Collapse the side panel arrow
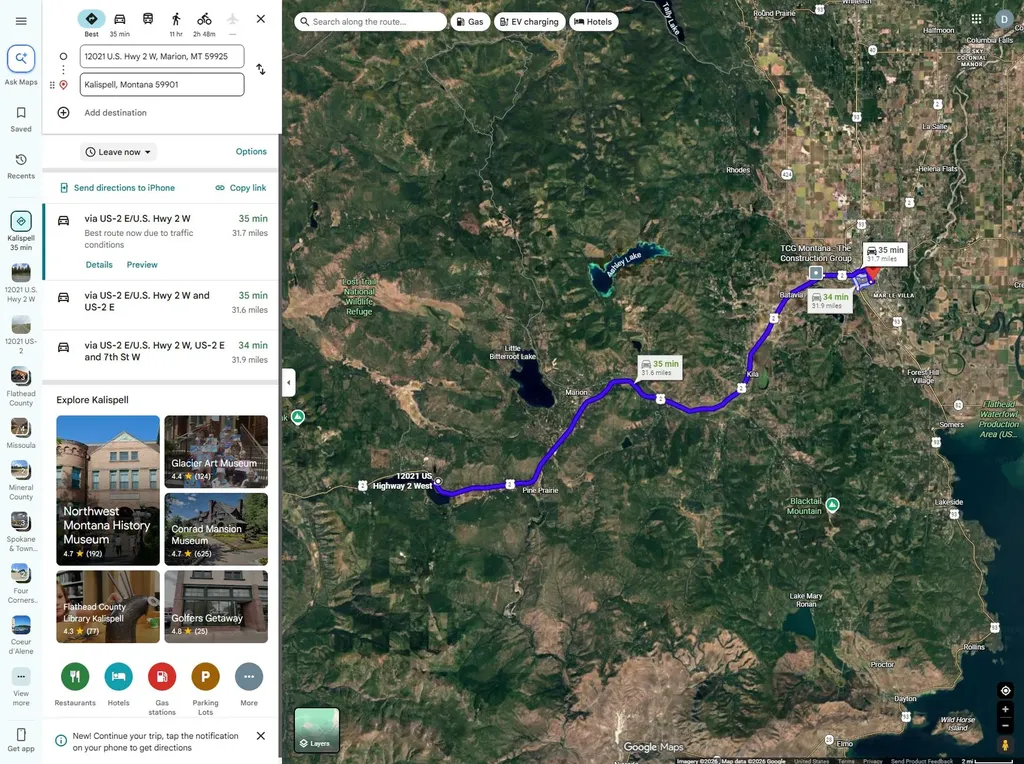The image size is (1024, 764). [x=289, y=383]
